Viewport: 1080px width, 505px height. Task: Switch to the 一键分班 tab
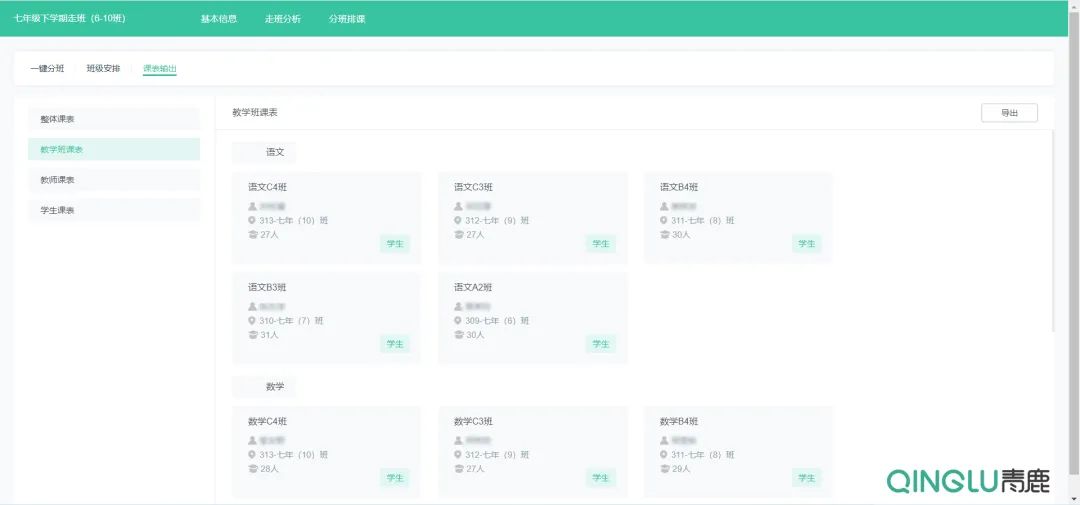[x=47, y=69]
